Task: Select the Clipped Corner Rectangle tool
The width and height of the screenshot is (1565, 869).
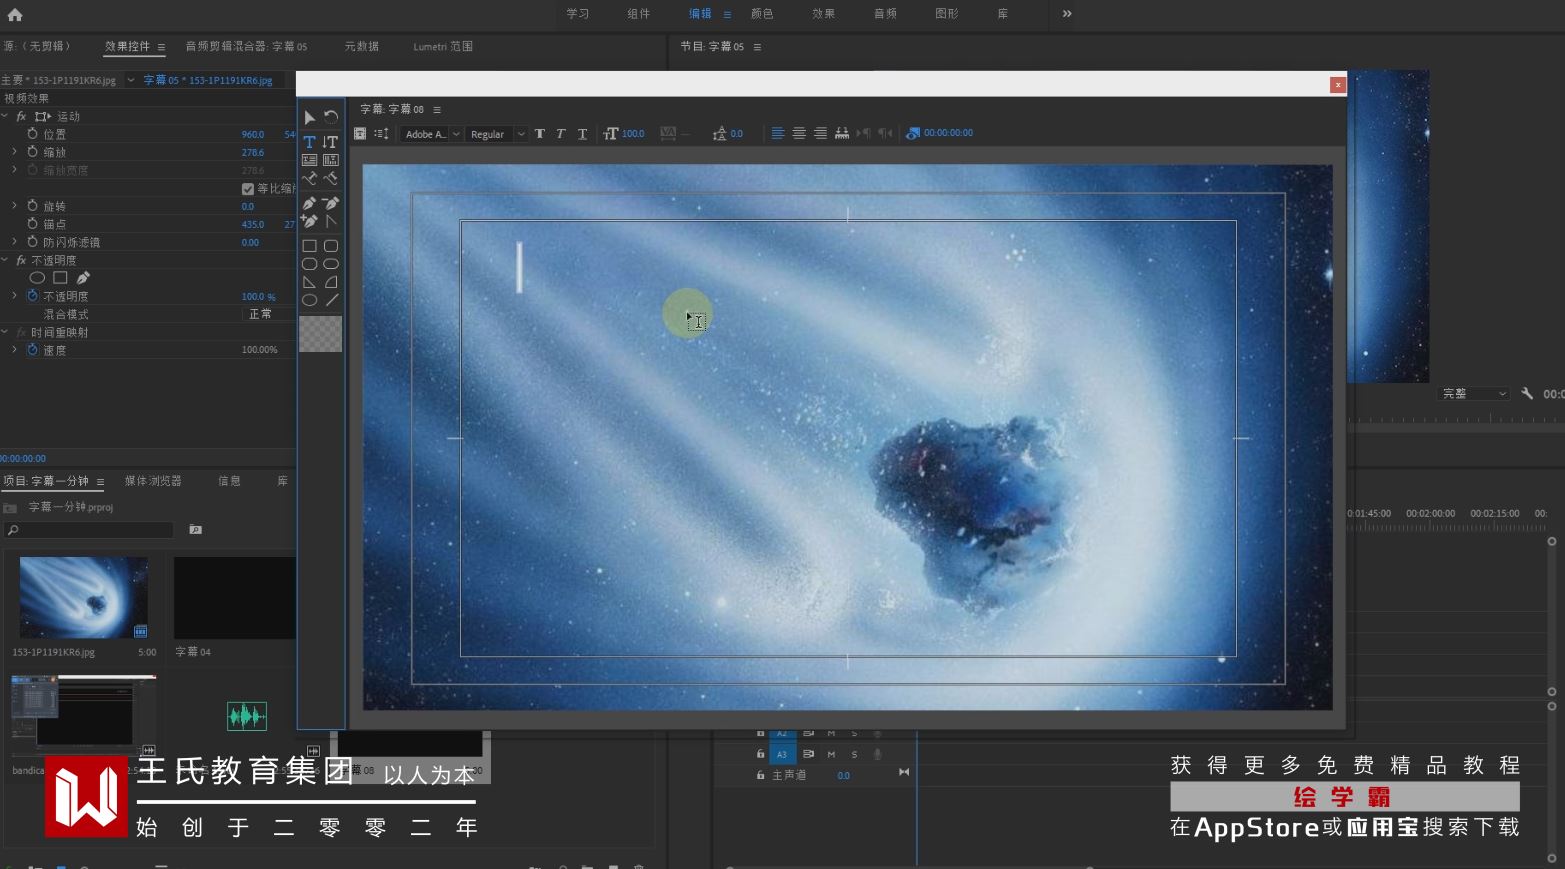Action: tap(309, 264)
